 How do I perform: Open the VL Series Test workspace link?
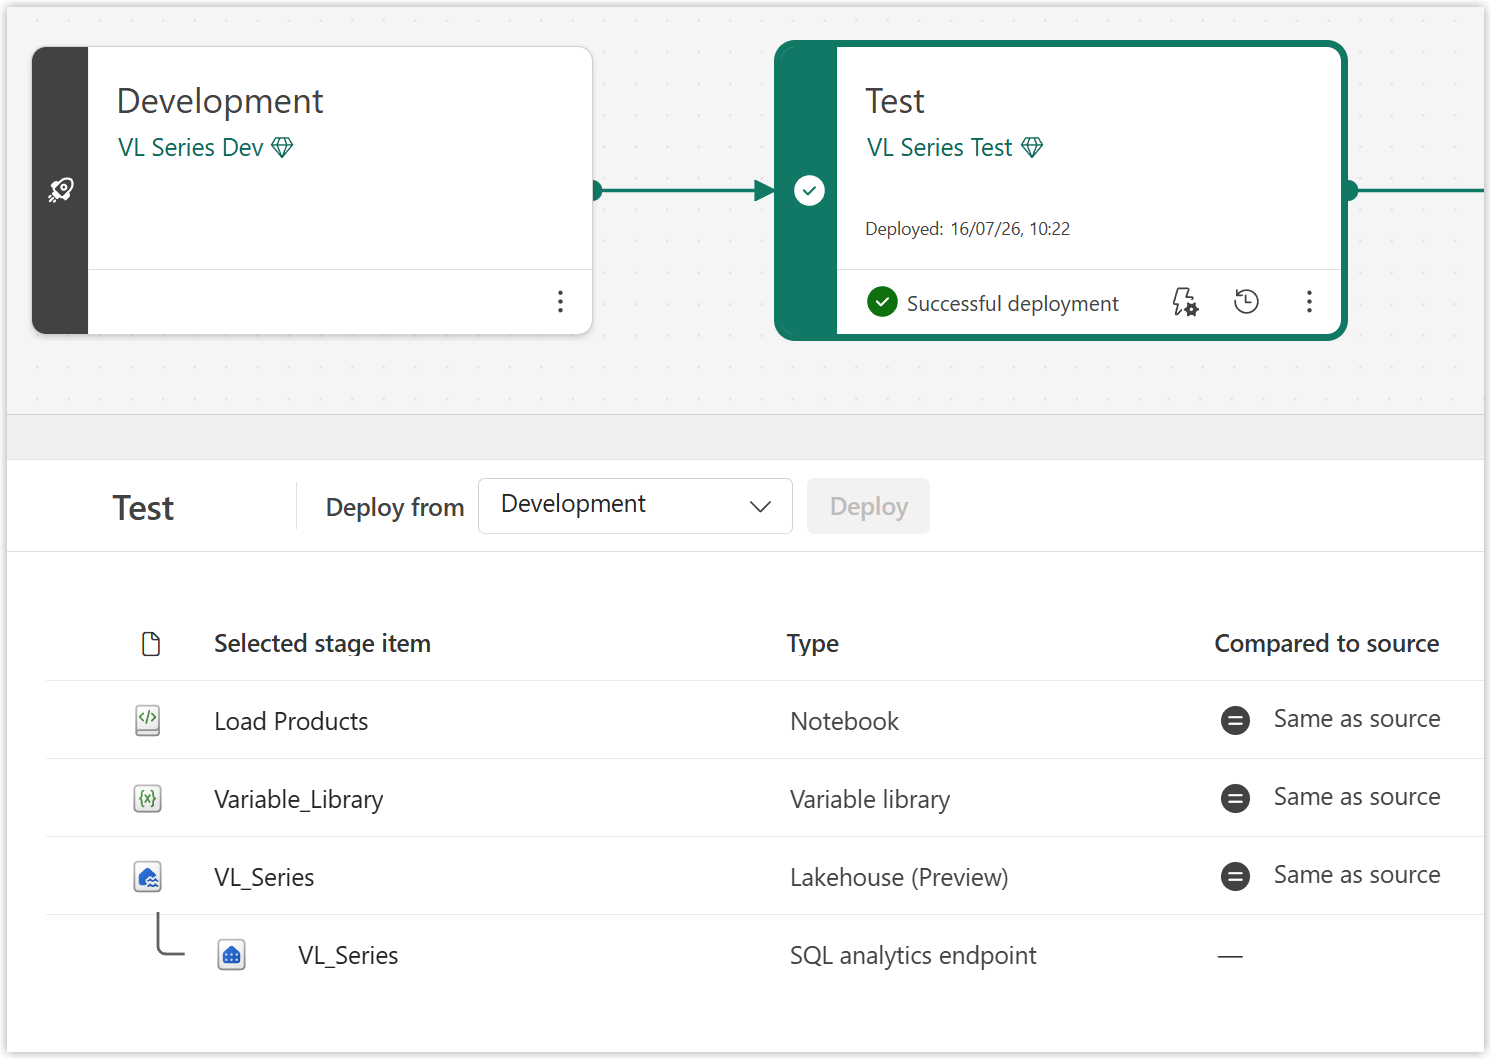[x=939, y=148]
